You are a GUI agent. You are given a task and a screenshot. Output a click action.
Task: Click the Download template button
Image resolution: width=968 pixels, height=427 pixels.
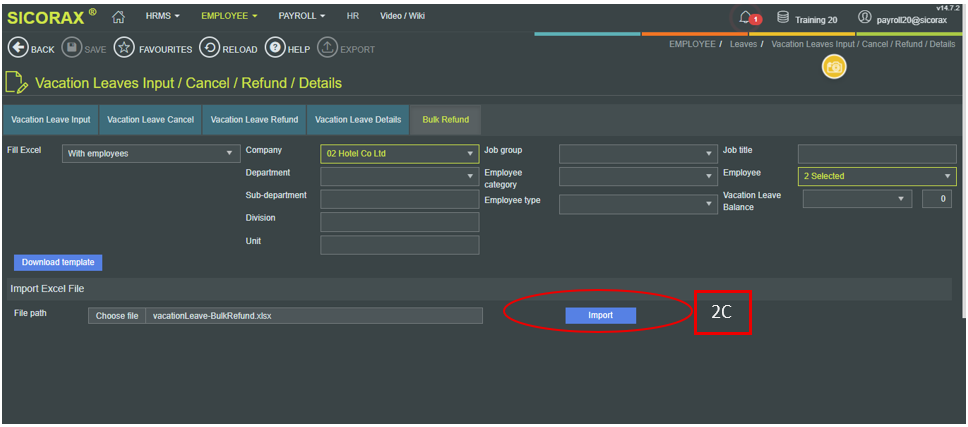click(x=58, y=262)
